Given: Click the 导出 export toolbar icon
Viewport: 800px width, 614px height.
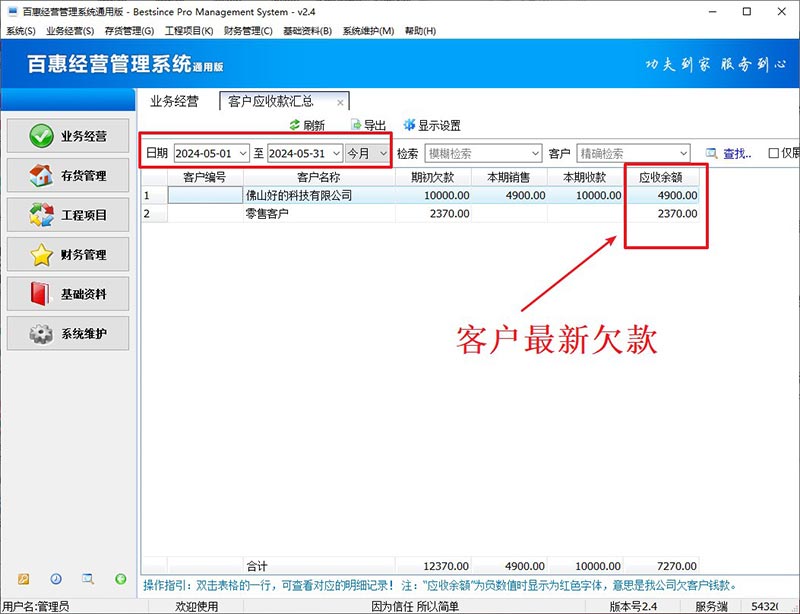Looking at the screenshot, I should (356, 125).
